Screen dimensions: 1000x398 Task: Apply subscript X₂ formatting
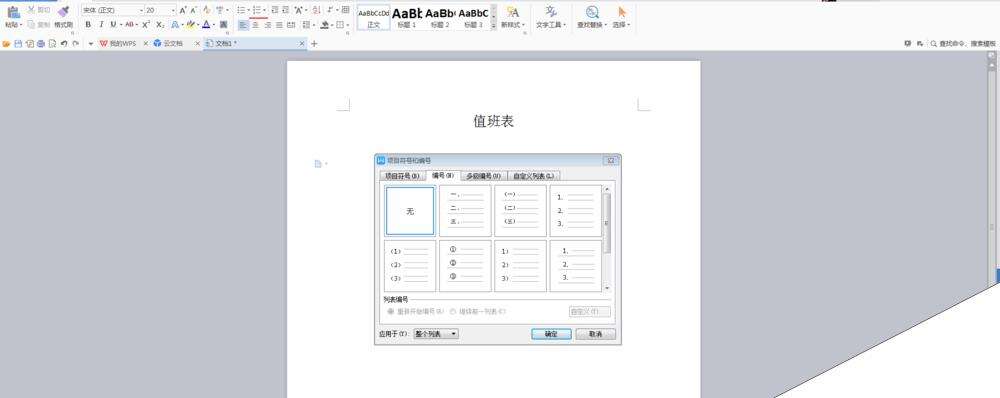point(160,24)
